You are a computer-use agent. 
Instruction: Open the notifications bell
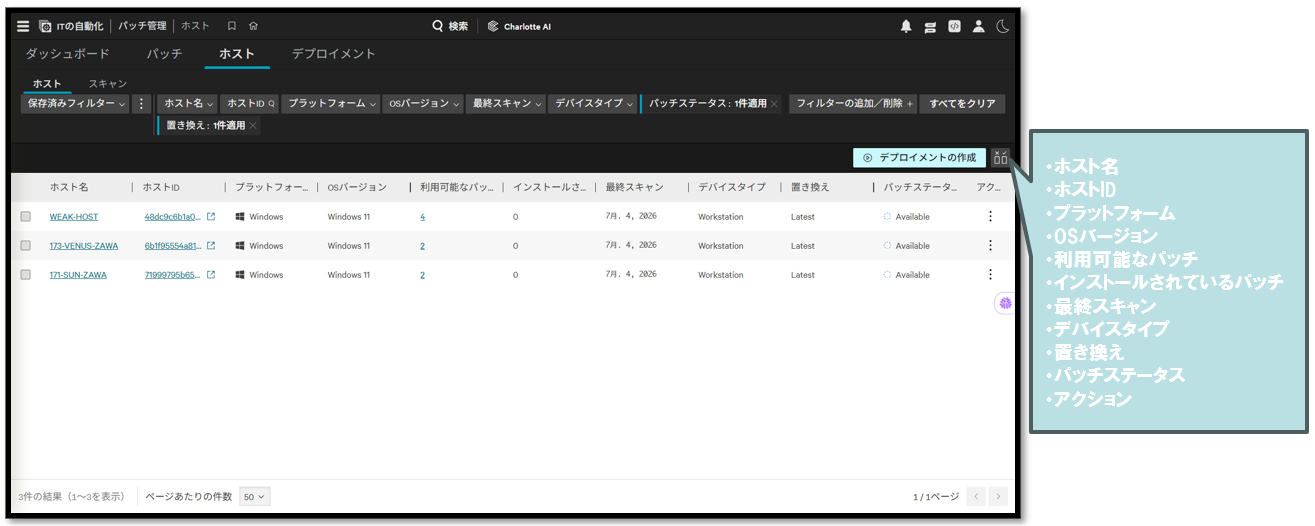[x=906, y=27]
